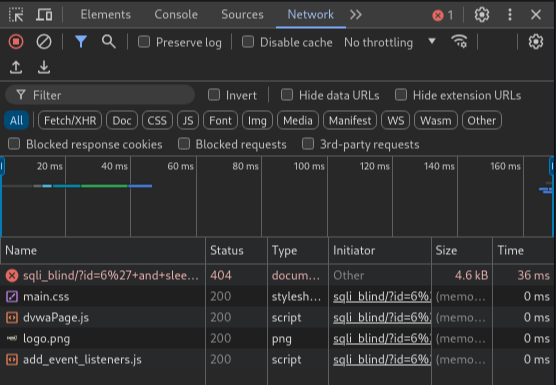Check 3rd-party requests

tap(308, 144)
